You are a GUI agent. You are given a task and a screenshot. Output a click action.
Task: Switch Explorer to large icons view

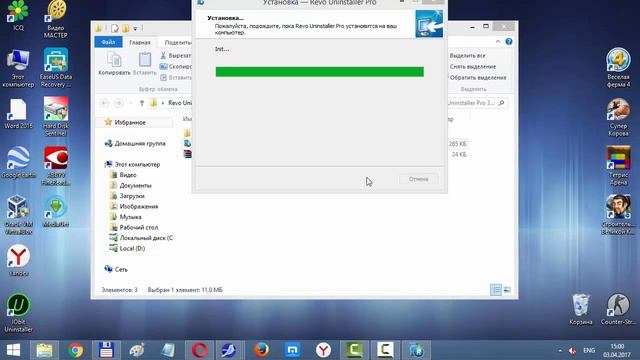507,290
